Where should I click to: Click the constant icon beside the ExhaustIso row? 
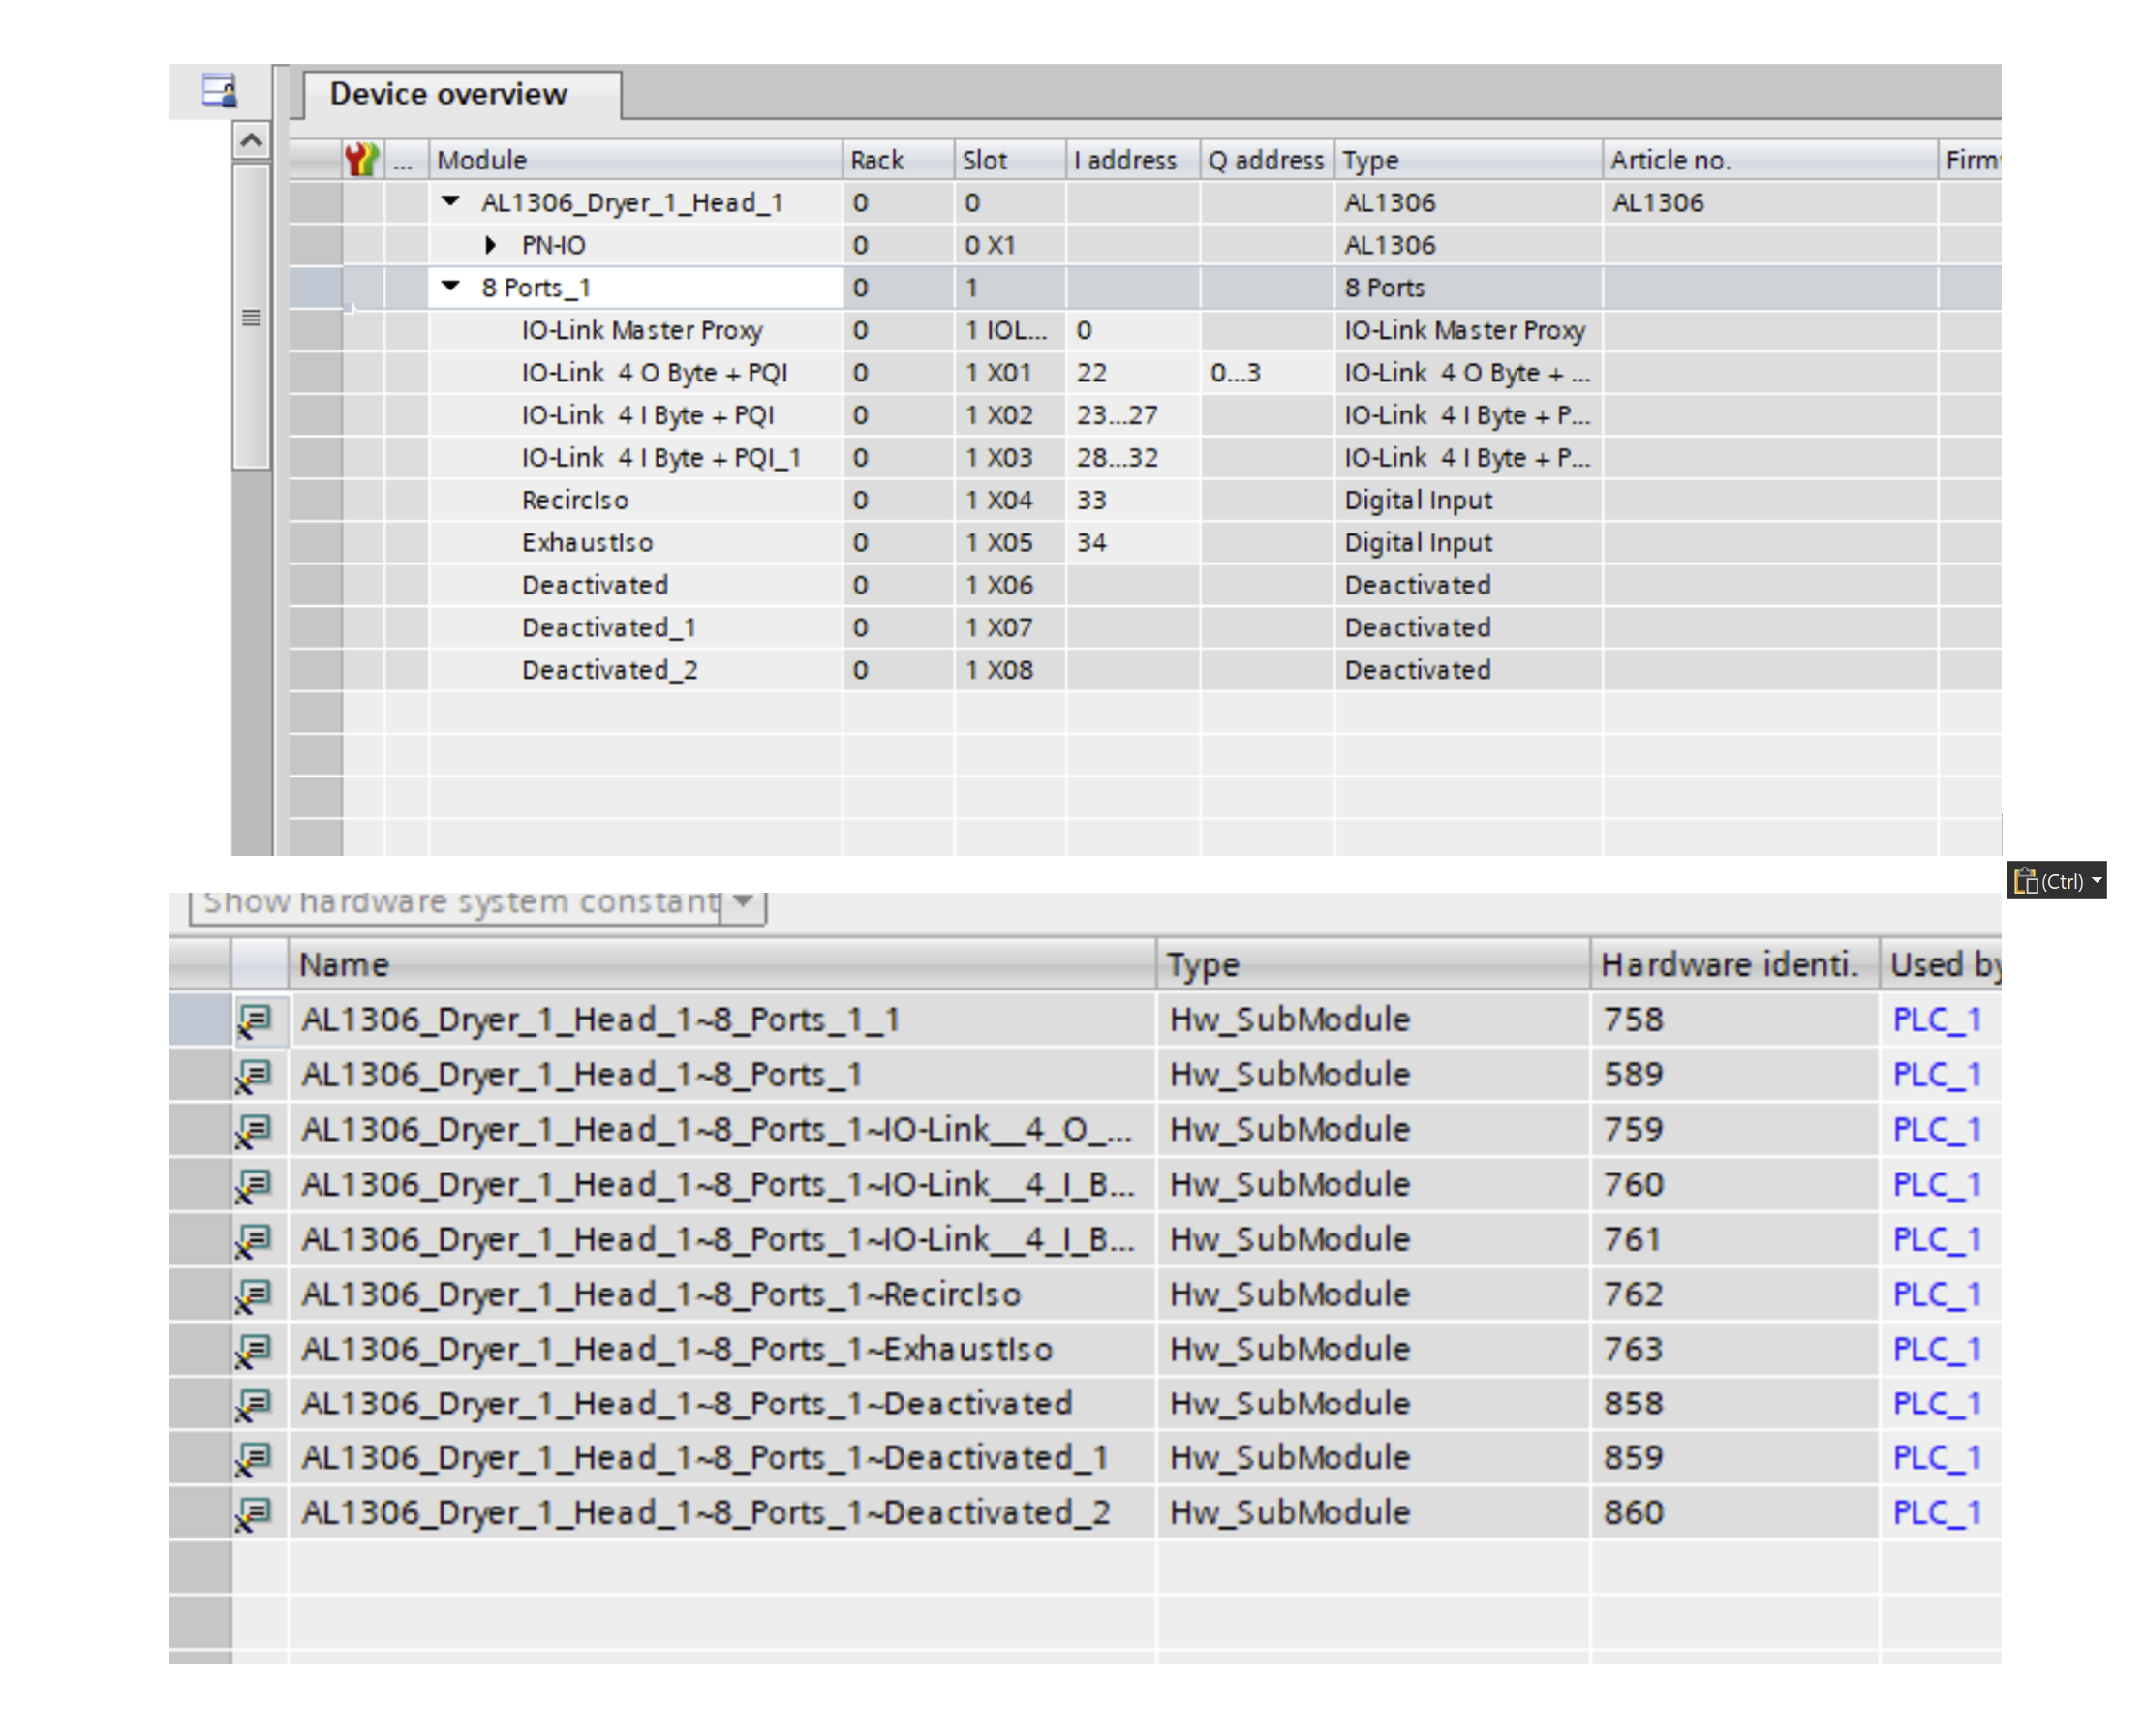click(255, 1351)
